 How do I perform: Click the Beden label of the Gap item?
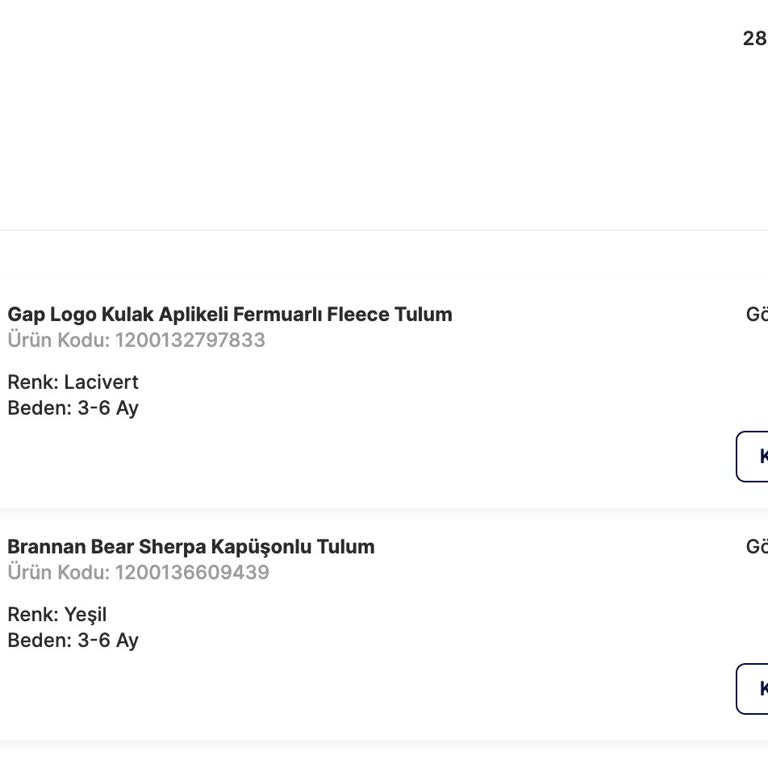pyautogui.click(x=39, y=408)
